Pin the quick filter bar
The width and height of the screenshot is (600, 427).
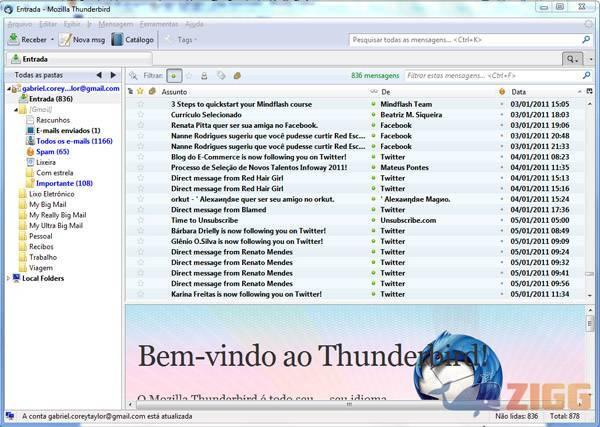(133, 76)
